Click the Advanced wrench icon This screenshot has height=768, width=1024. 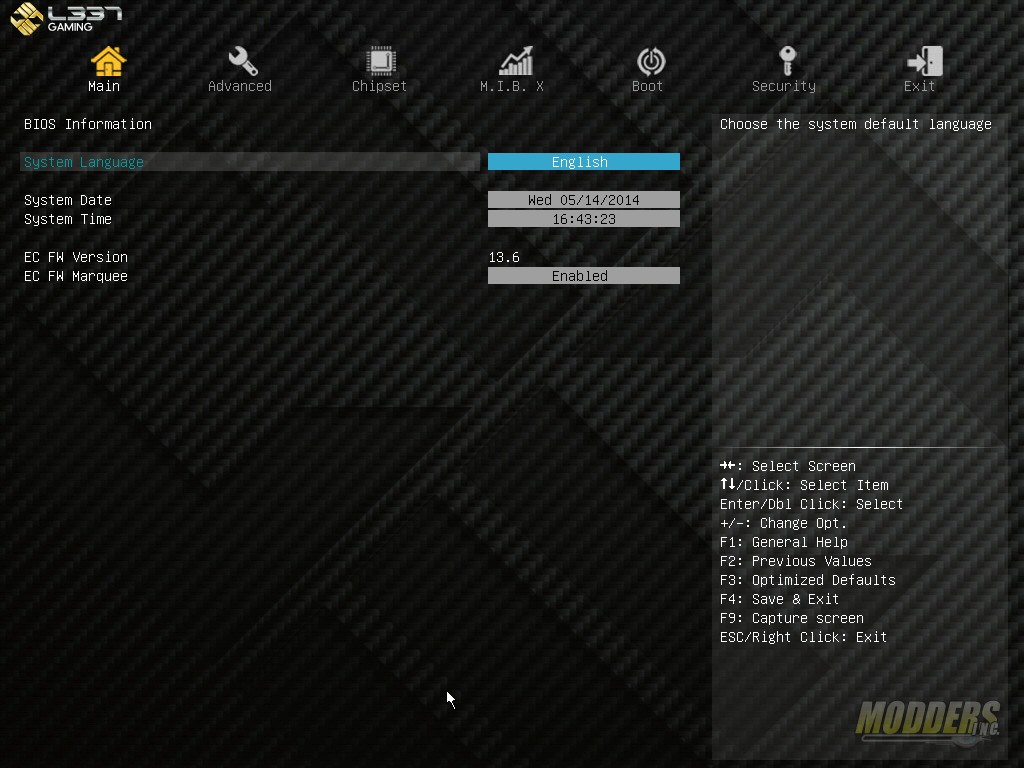242,61
